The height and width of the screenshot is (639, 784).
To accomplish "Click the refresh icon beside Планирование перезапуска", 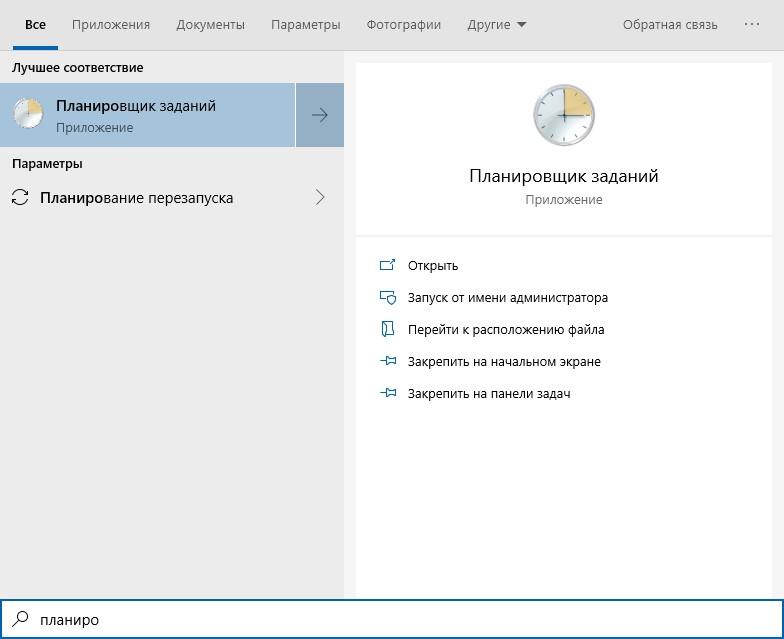I will click(20, 198).
